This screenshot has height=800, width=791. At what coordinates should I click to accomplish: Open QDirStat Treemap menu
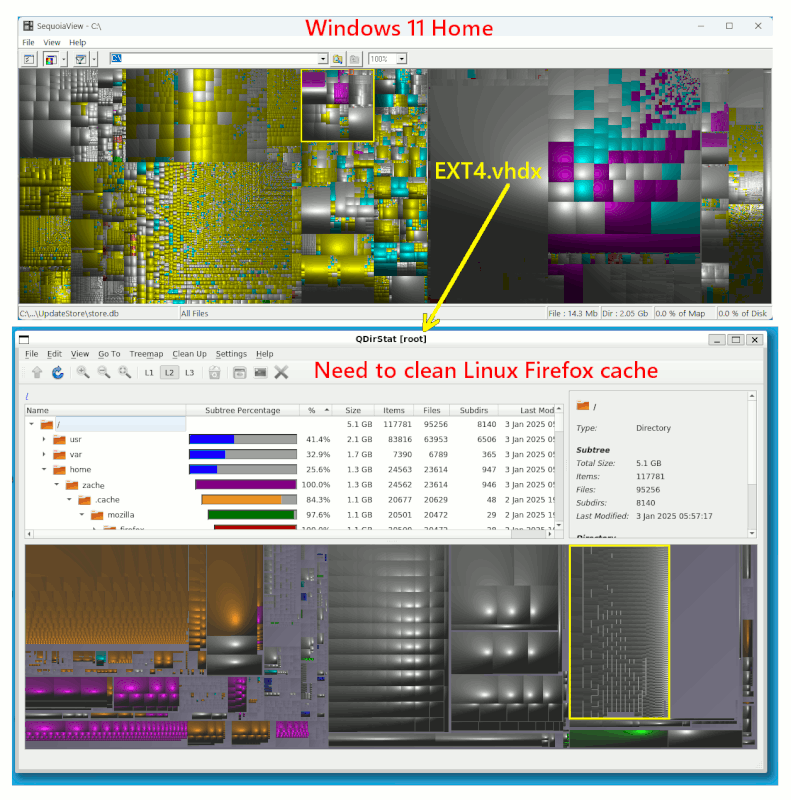pos(146,354)
